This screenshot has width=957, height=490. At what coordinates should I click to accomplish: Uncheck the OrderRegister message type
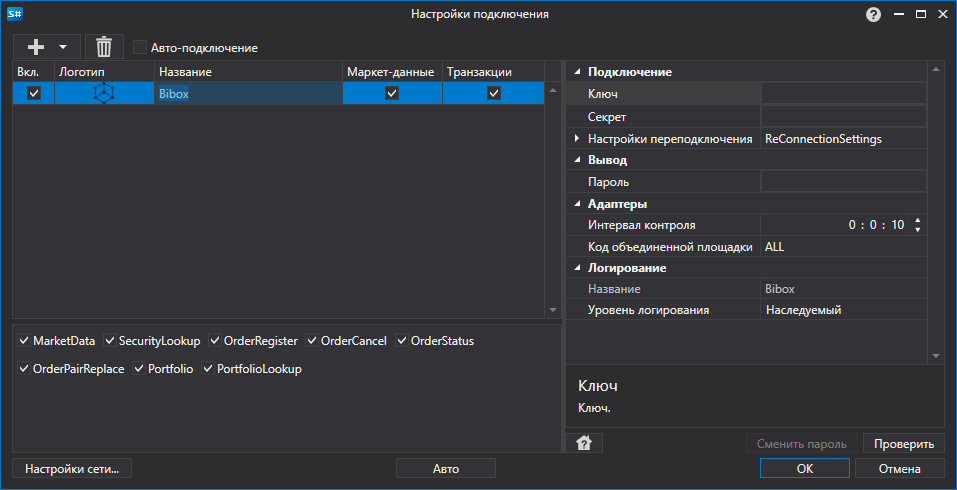(215, 341)
